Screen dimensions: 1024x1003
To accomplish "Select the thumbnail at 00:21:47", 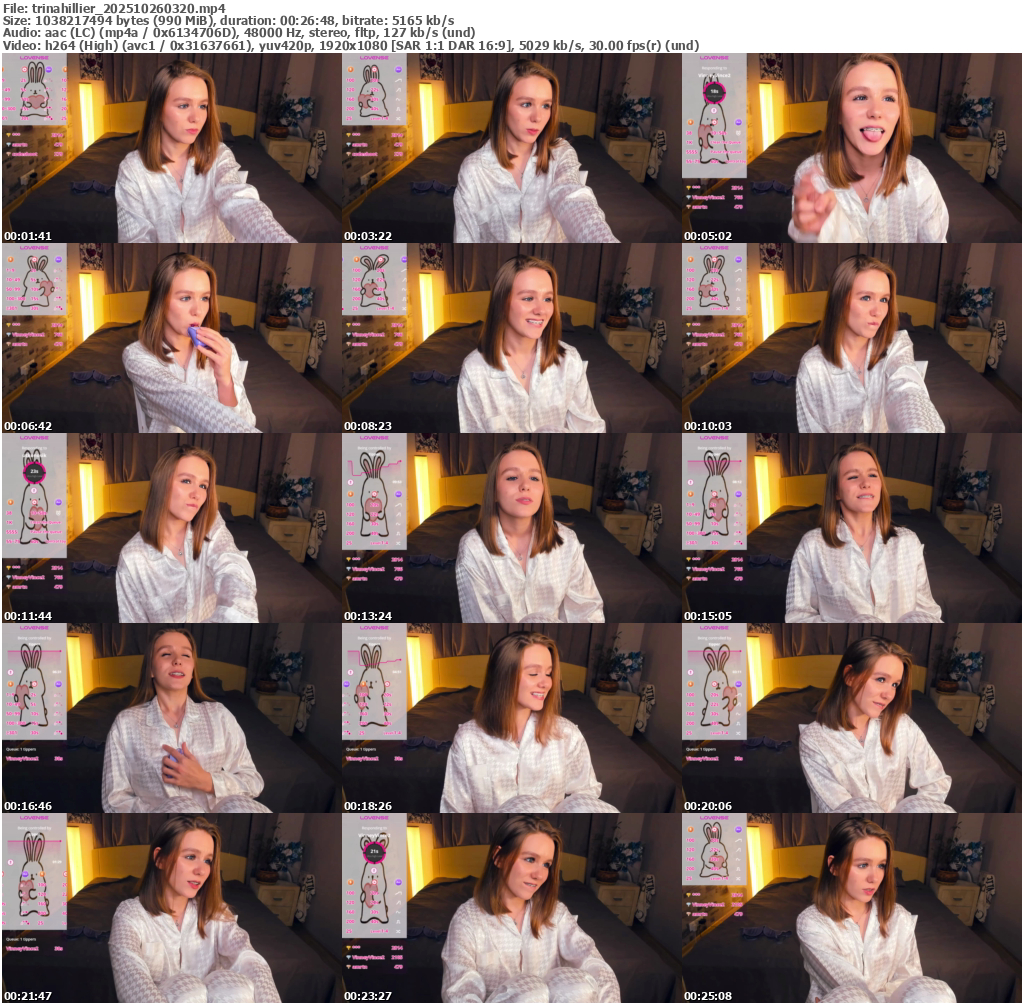I will click(x=172, y=908).
